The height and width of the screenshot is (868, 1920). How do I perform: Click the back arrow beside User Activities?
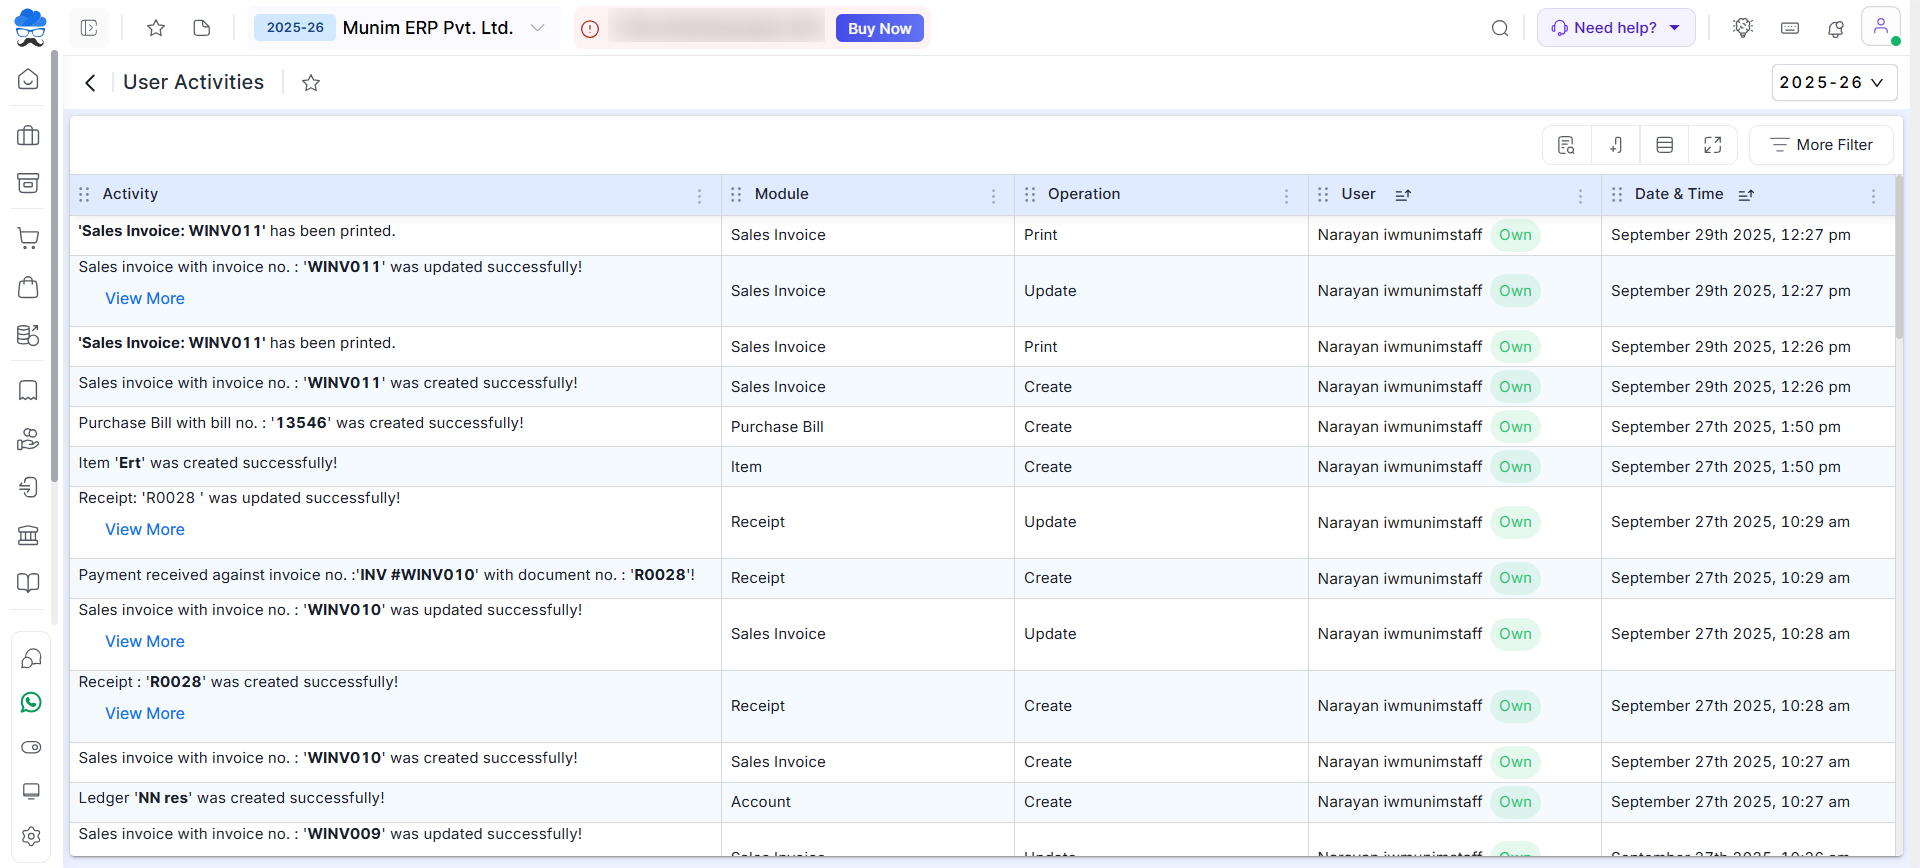click(91, 83)
